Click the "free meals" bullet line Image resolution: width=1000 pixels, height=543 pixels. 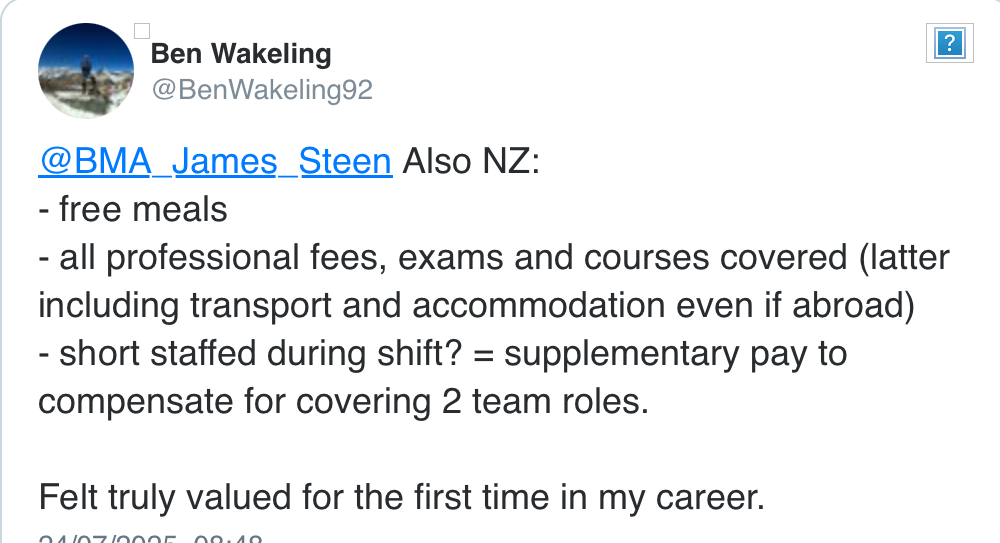click(133, 209)
